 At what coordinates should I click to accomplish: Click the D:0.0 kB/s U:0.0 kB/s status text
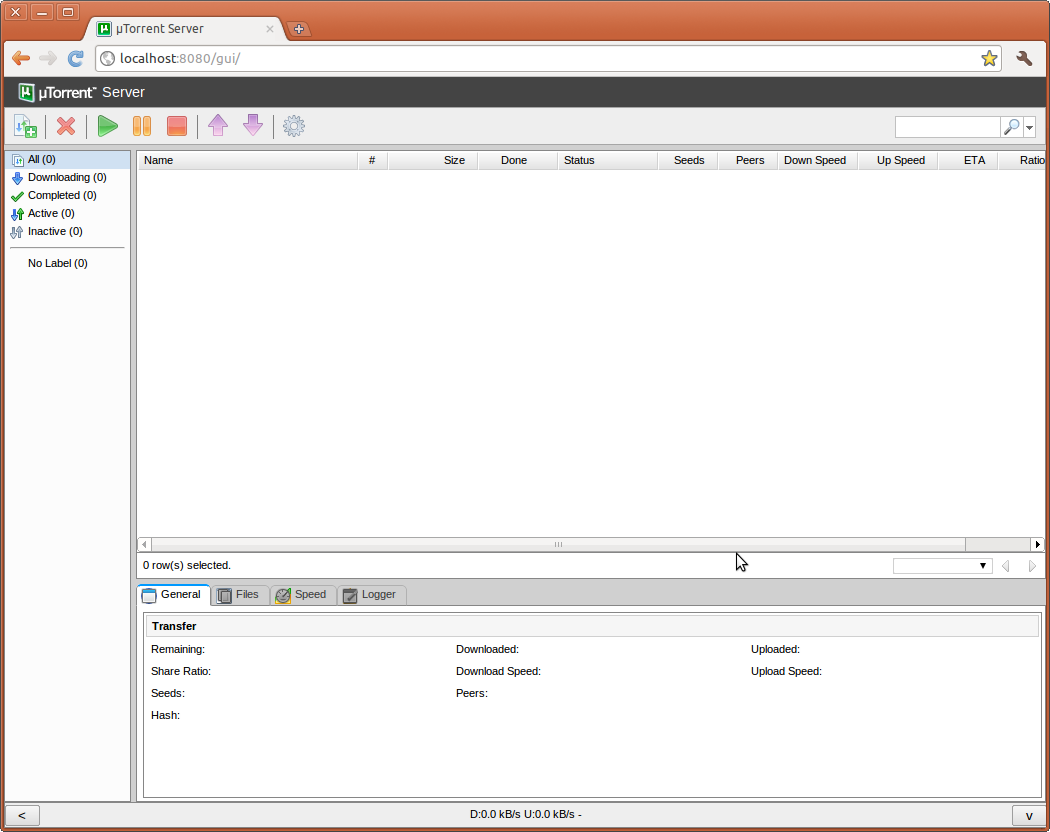pos(526,815)
